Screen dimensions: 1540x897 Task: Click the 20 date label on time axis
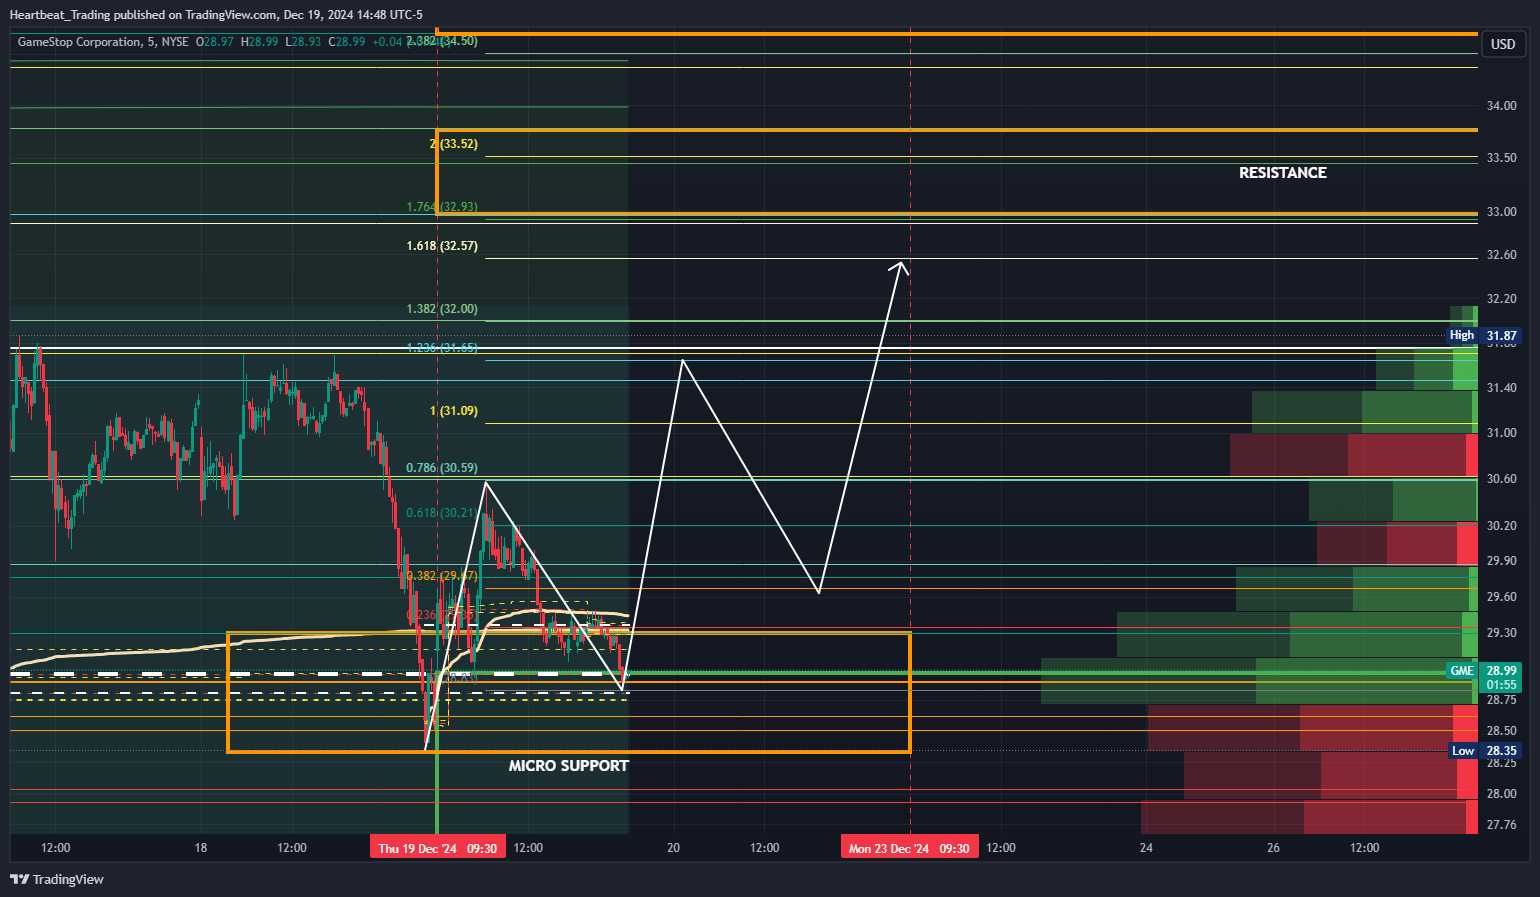tap(674, 848)
